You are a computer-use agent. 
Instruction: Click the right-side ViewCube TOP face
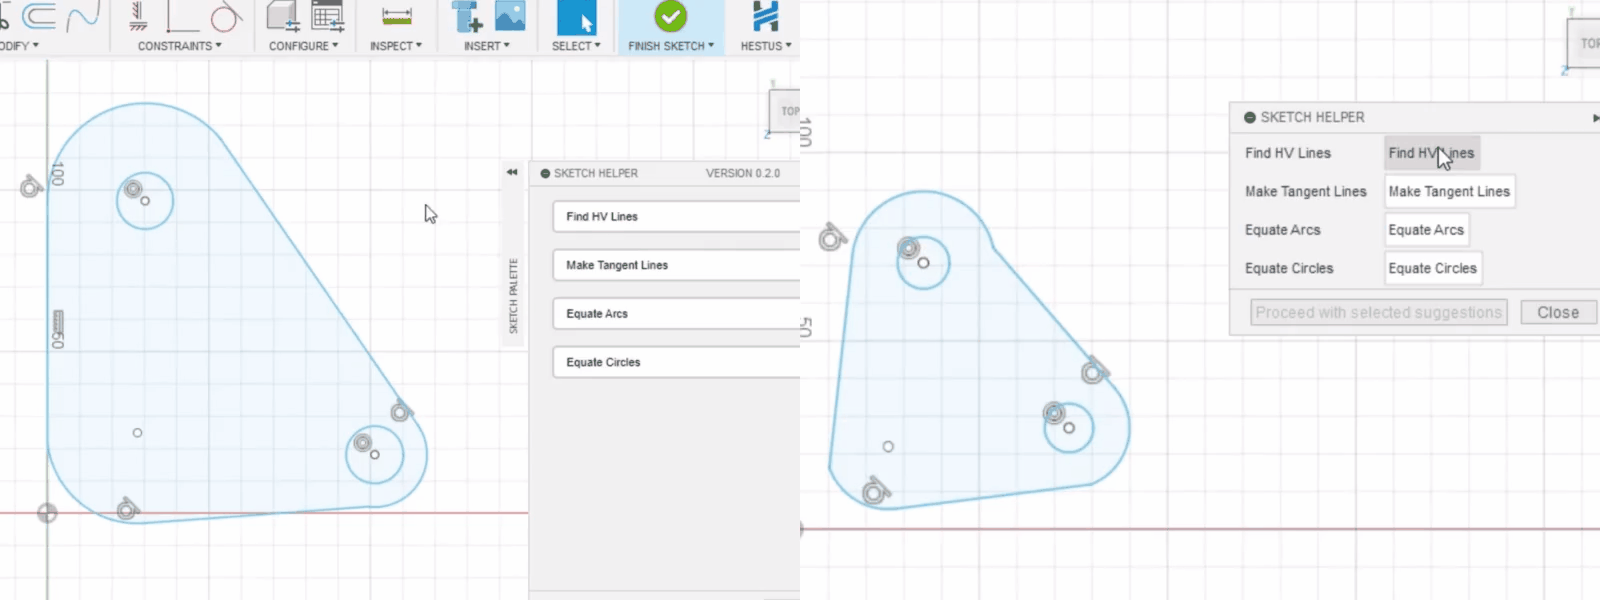pyautogui.click(x=1586, y=43)
